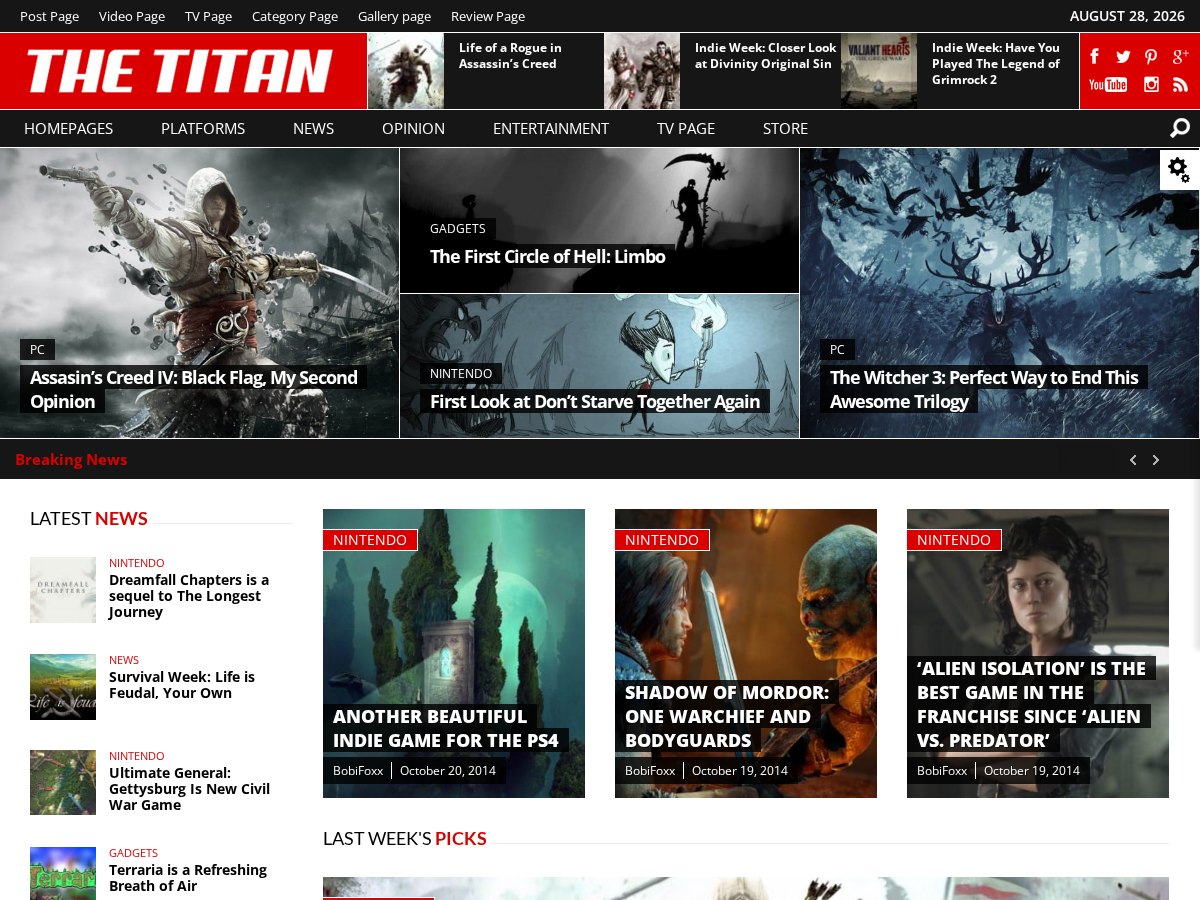Show previous breaking news item
Image resolution: width=1200 pixels, height=900 pixels.
[x=1133, y=460]
